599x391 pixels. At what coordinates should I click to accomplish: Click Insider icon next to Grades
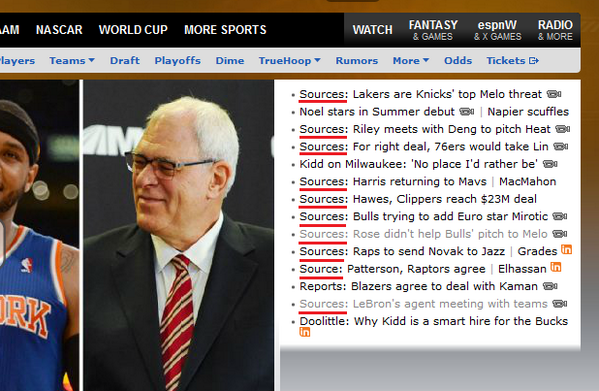pos(566,249)
